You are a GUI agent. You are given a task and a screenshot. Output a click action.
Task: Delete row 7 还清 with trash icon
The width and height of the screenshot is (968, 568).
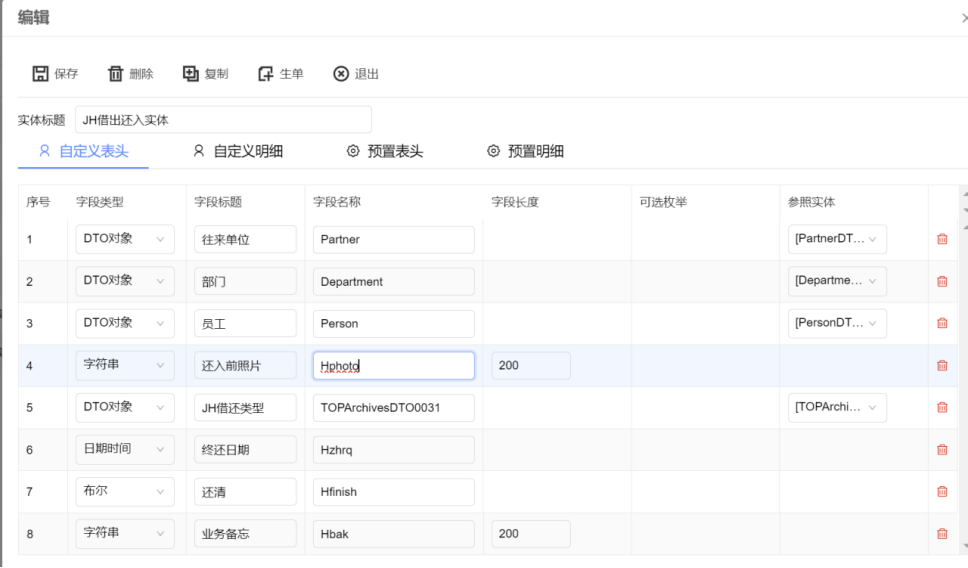tap(942, 491)
